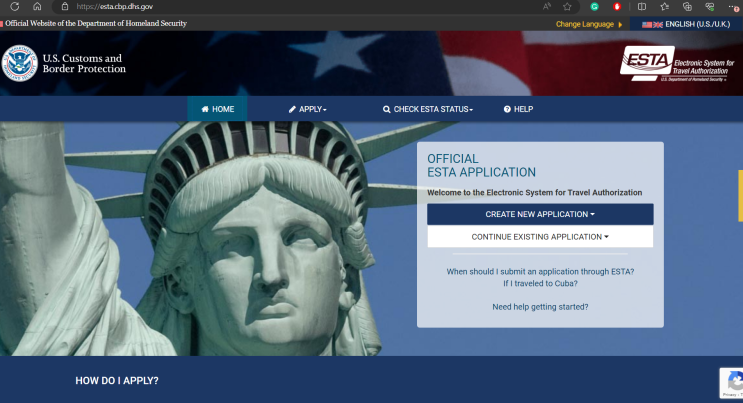
Task: Select the esta.cbp.dhs.gov address bar
Action: [115, 7]
